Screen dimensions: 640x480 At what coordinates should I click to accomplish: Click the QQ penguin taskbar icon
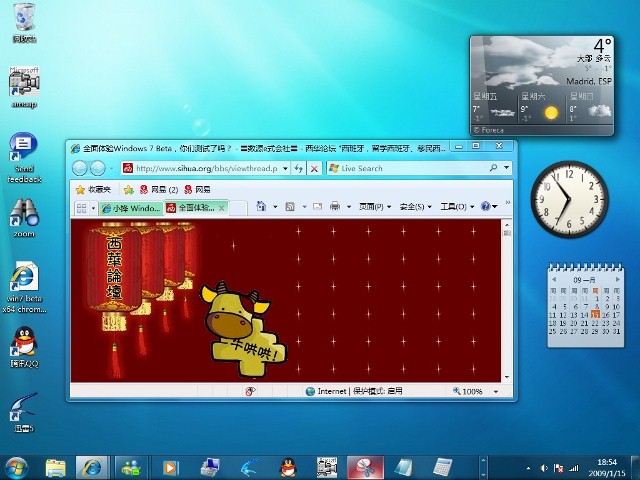288,468
